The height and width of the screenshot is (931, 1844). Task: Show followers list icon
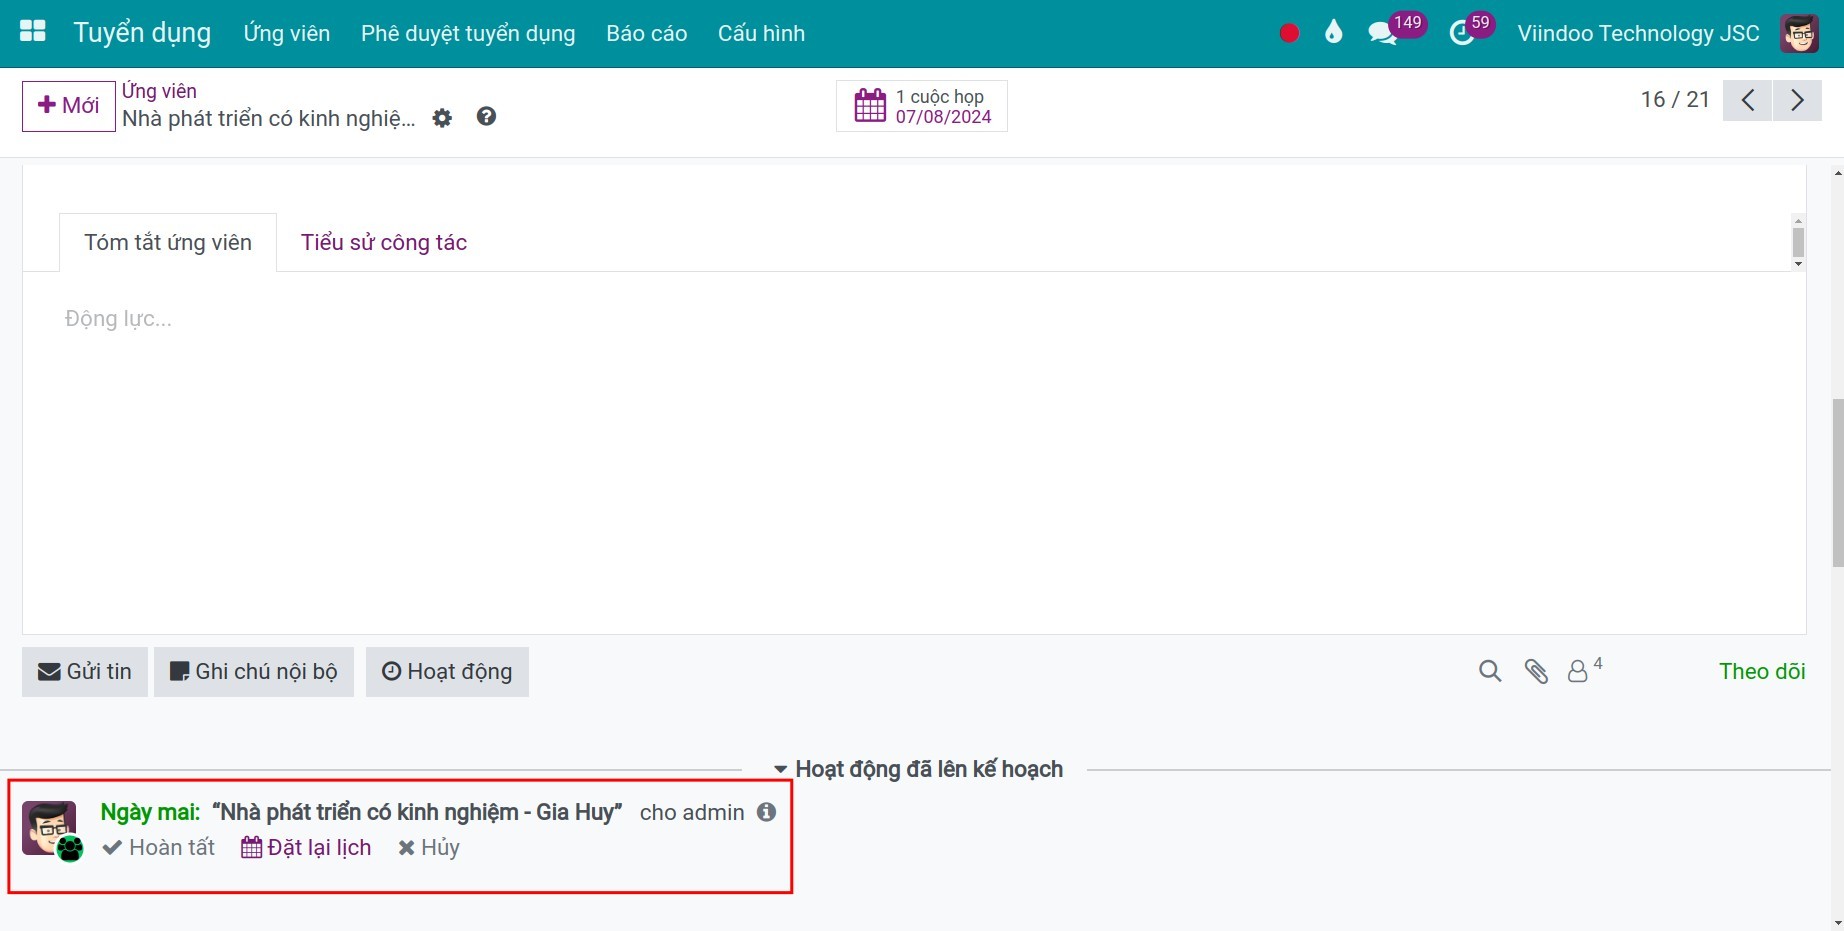(1579, 672)
